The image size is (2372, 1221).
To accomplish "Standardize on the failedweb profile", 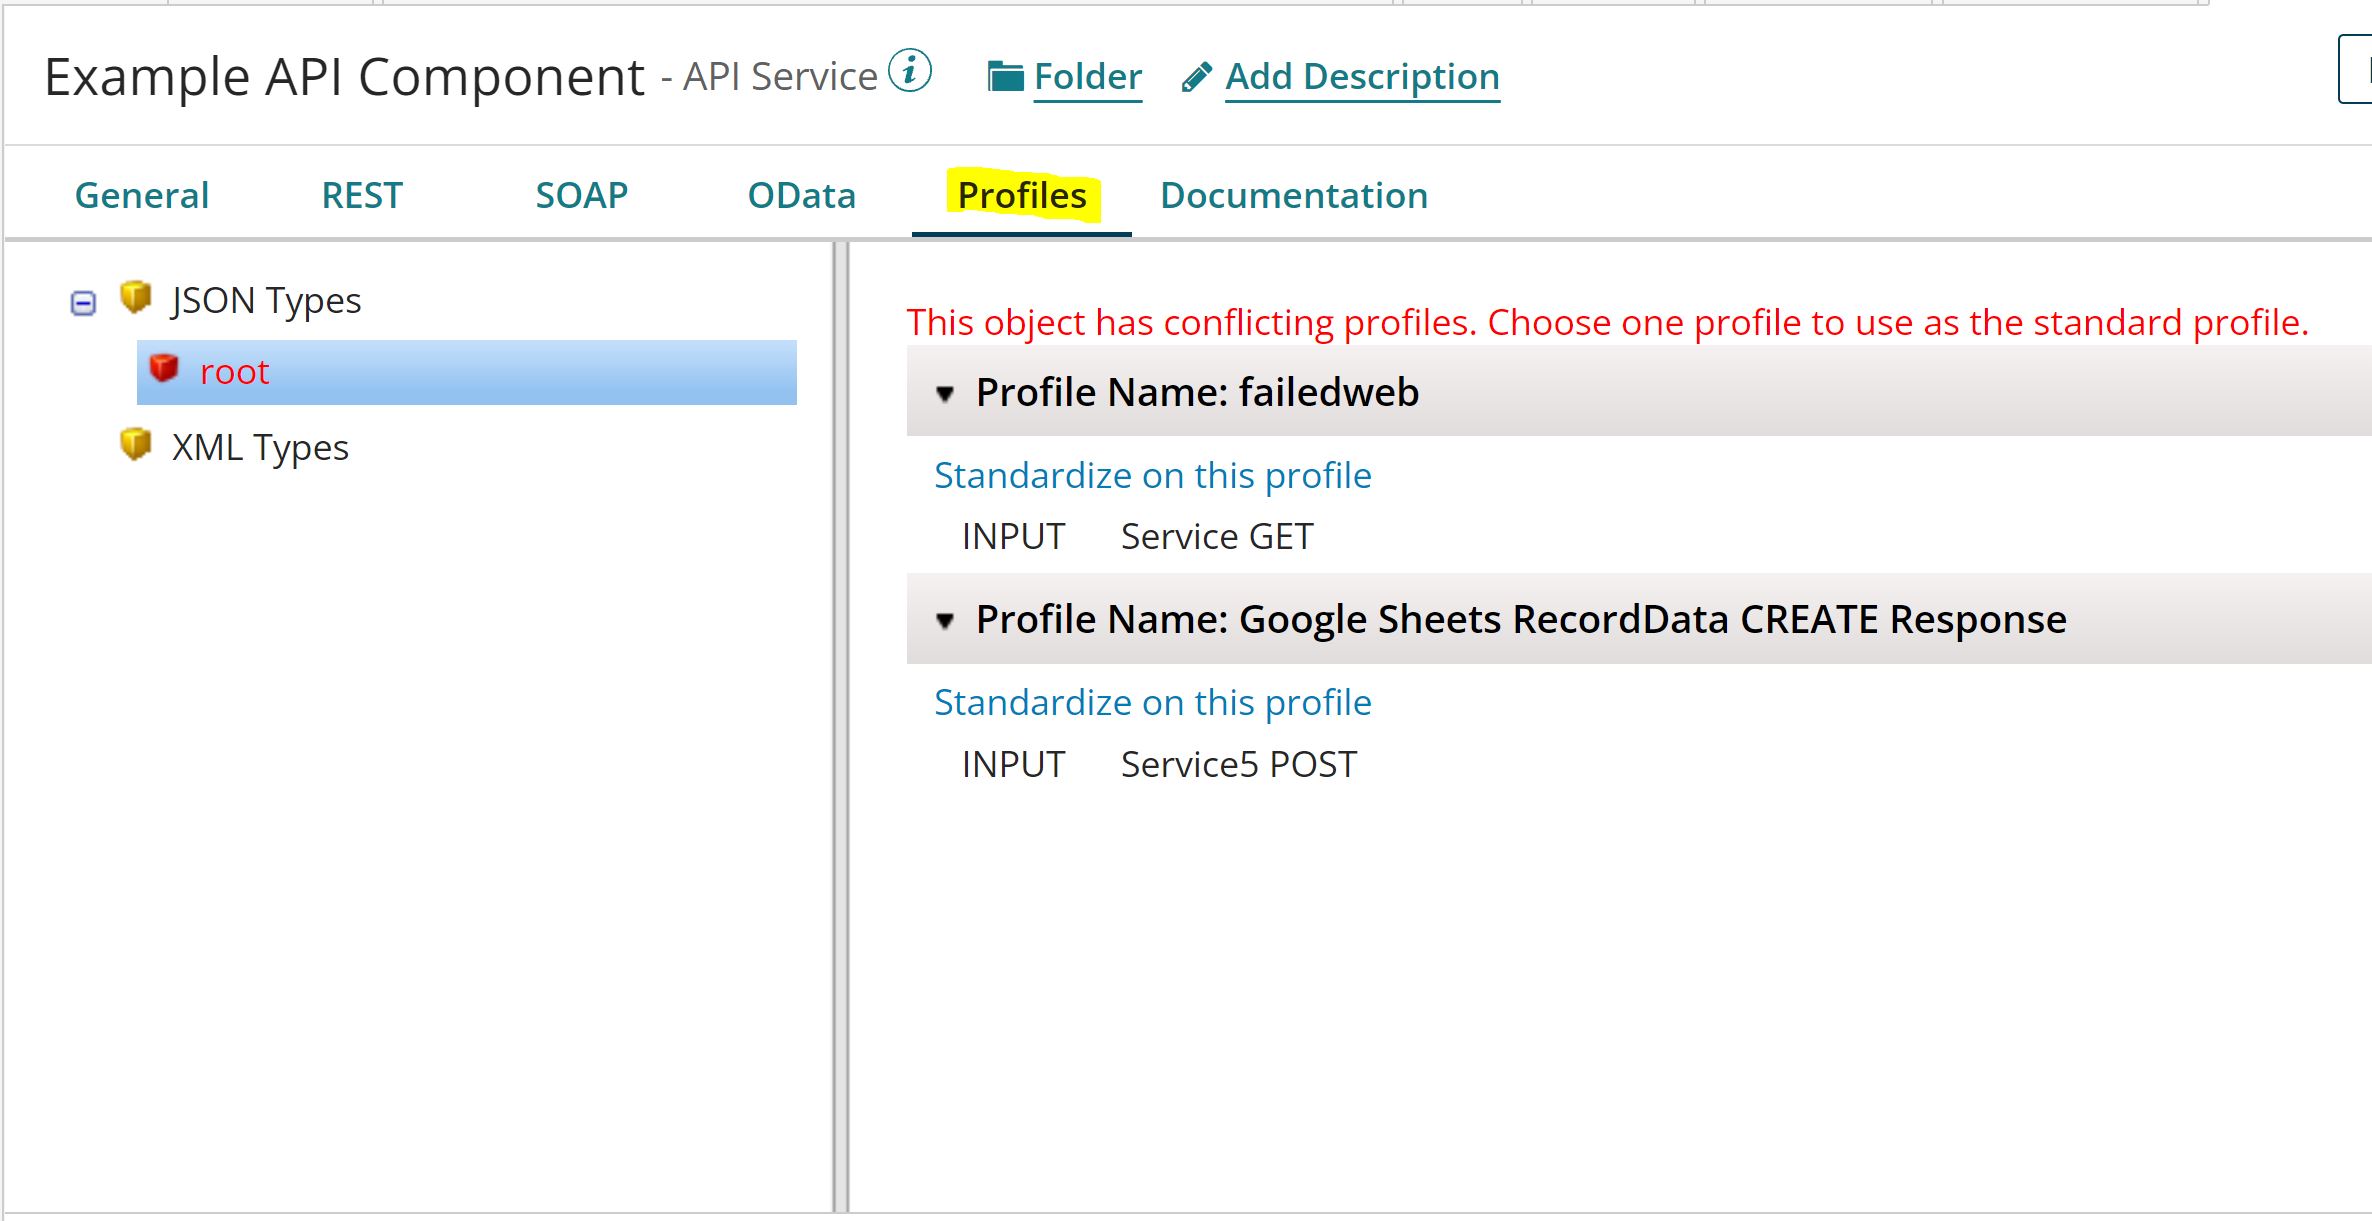I will [1152, 475].
